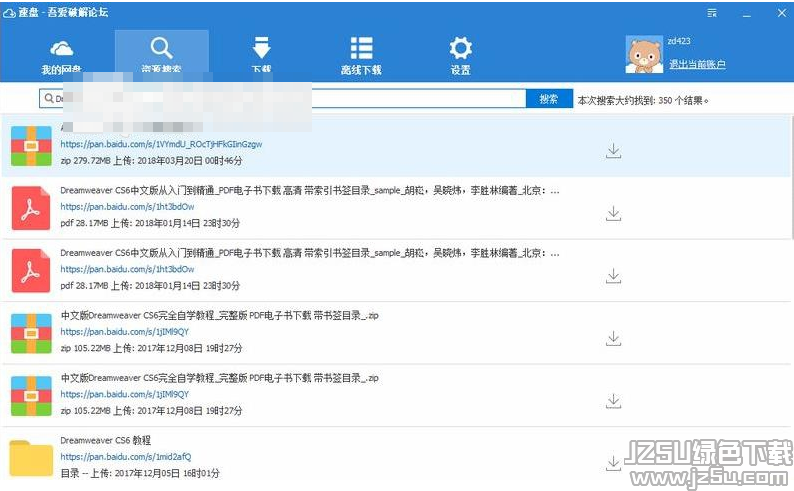The image size is (794, 491).
Task: Select the username zd423
Action: pyautogui.click(x=679, y=41)
